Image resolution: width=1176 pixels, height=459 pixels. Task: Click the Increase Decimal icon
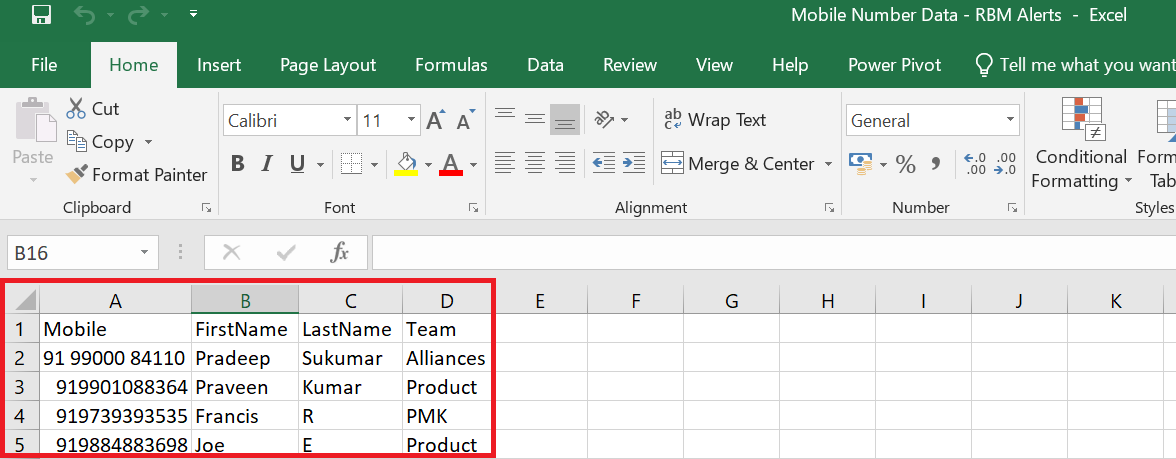point(974,164)
